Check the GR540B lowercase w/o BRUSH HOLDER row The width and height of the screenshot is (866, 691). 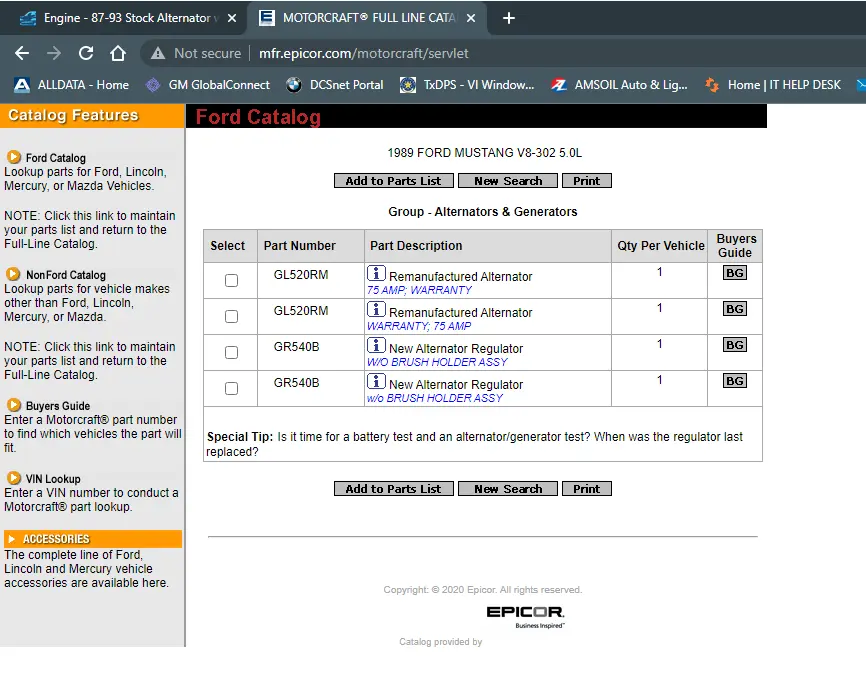coord(231,388)
